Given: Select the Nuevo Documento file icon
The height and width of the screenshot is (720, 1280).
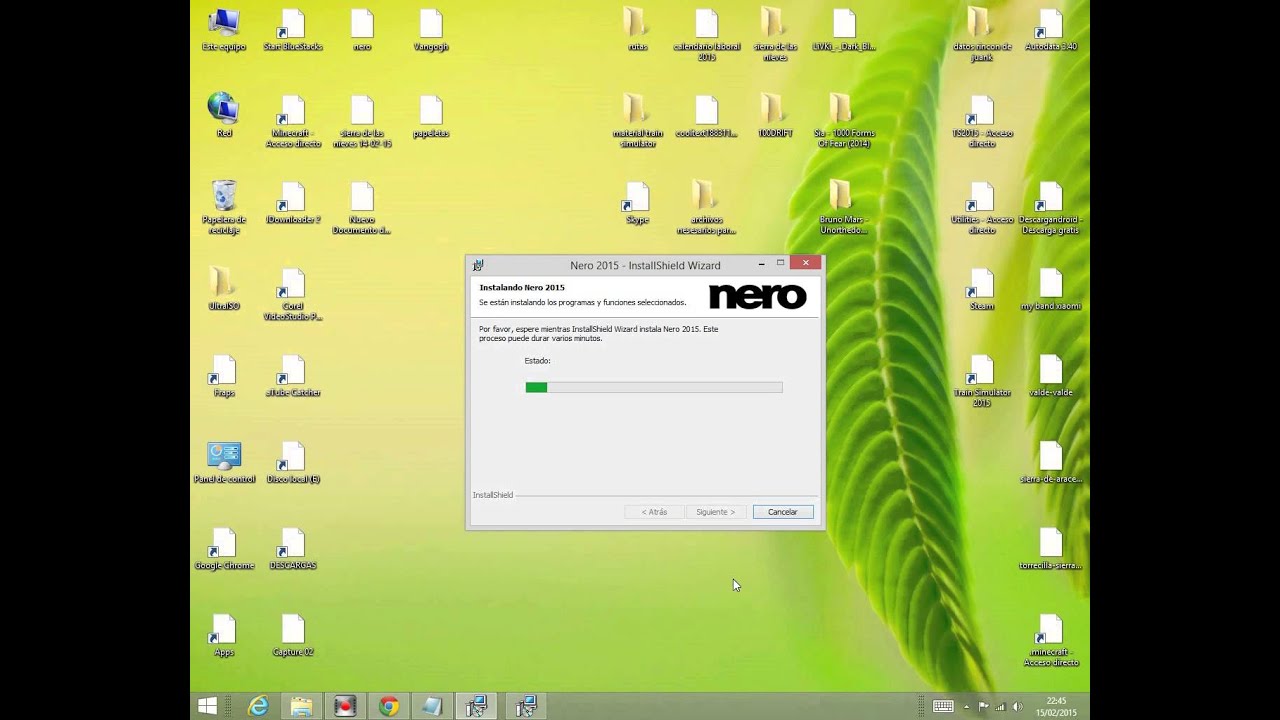Looking at the screenshot, I should tap(362, 208).
